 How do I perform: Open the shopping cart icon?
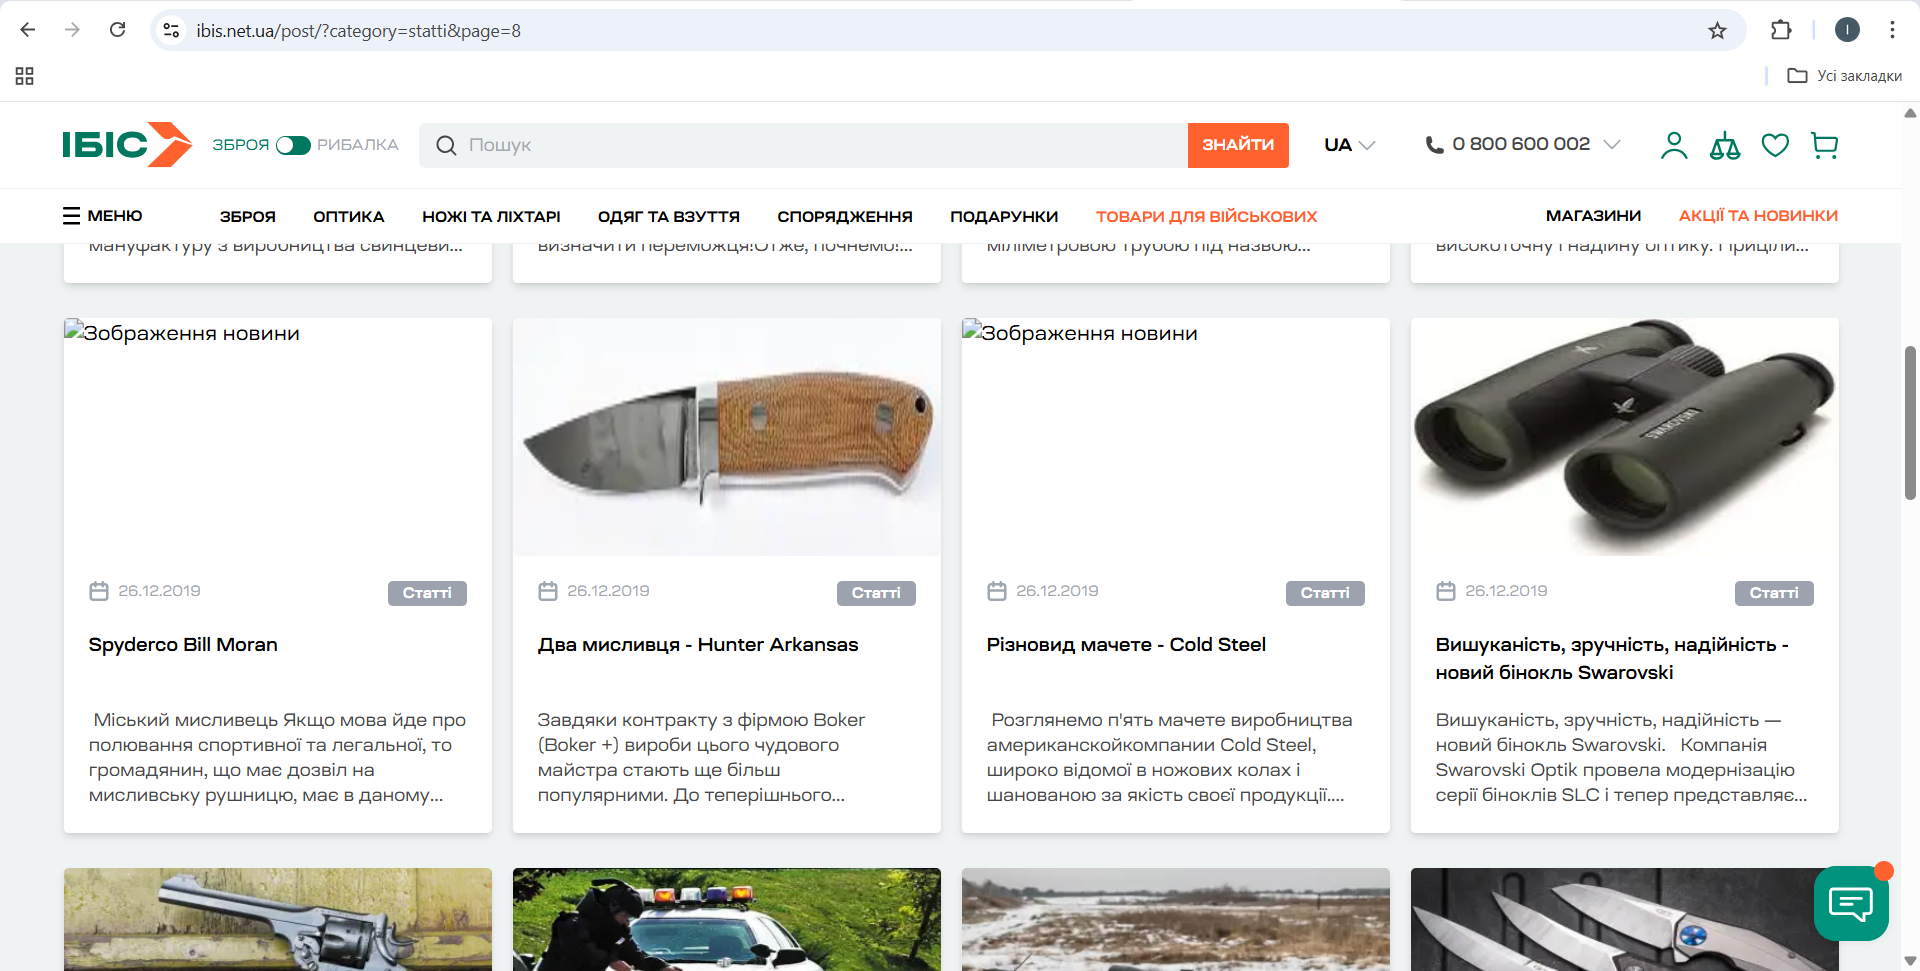pos(1825,146)
